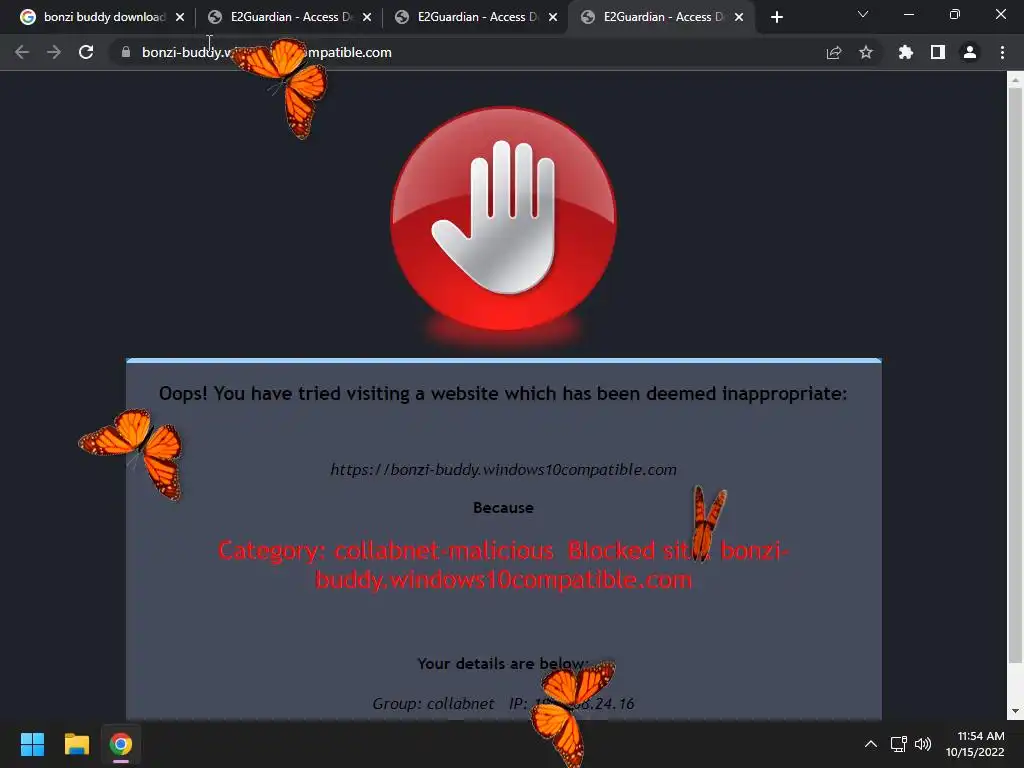Open the Windows Start menu
Viewport: 1024px width, 768px height.
[32, 744]
